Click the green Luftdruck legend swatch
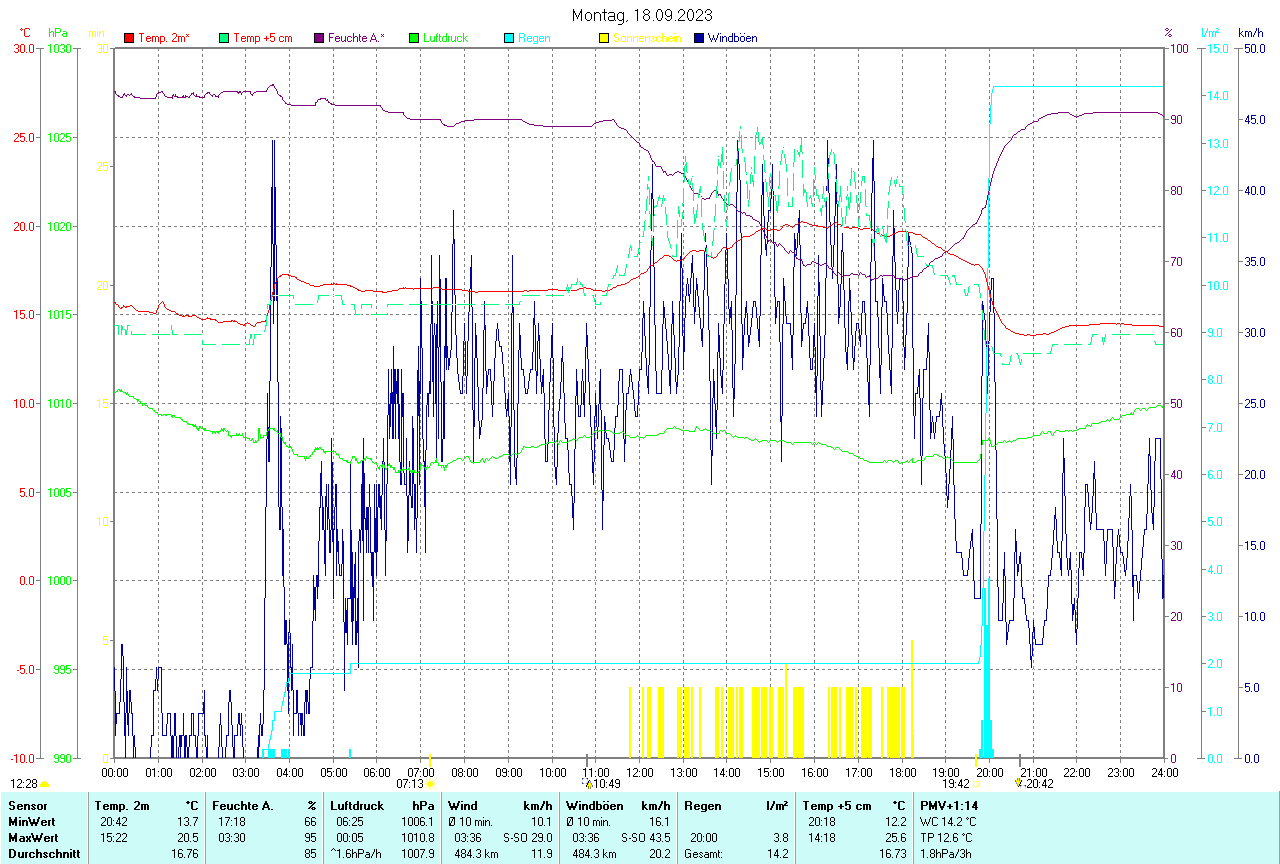1280x864 pixels. click(x=414, y=38)
